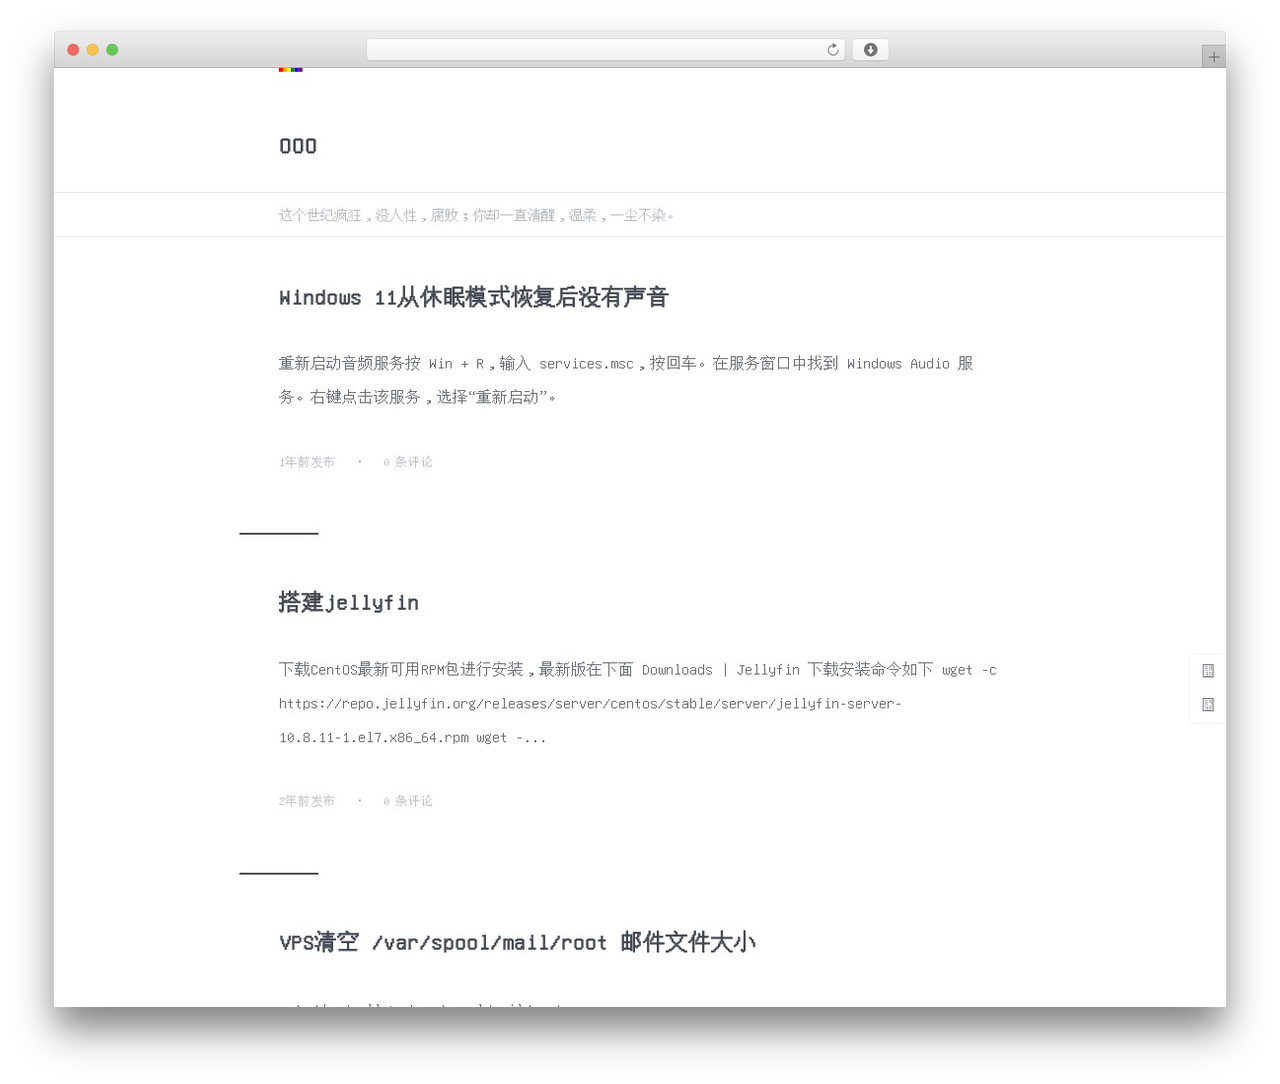Open comments link under Windows 11 post
This screenshot has width=1280, height=1084.
[408, 462]
